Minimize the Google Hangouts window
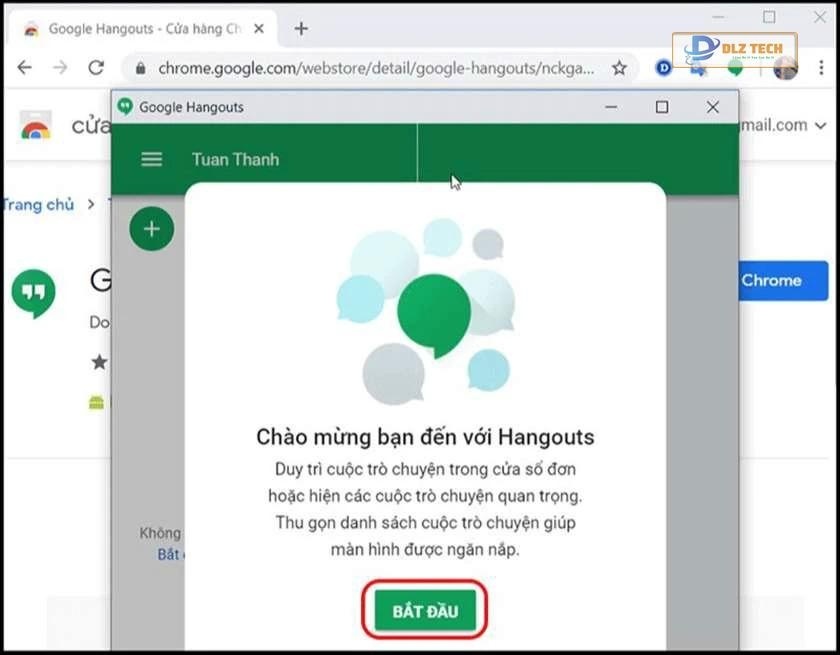Screen dimensions: 840x655 coord(611,107)
